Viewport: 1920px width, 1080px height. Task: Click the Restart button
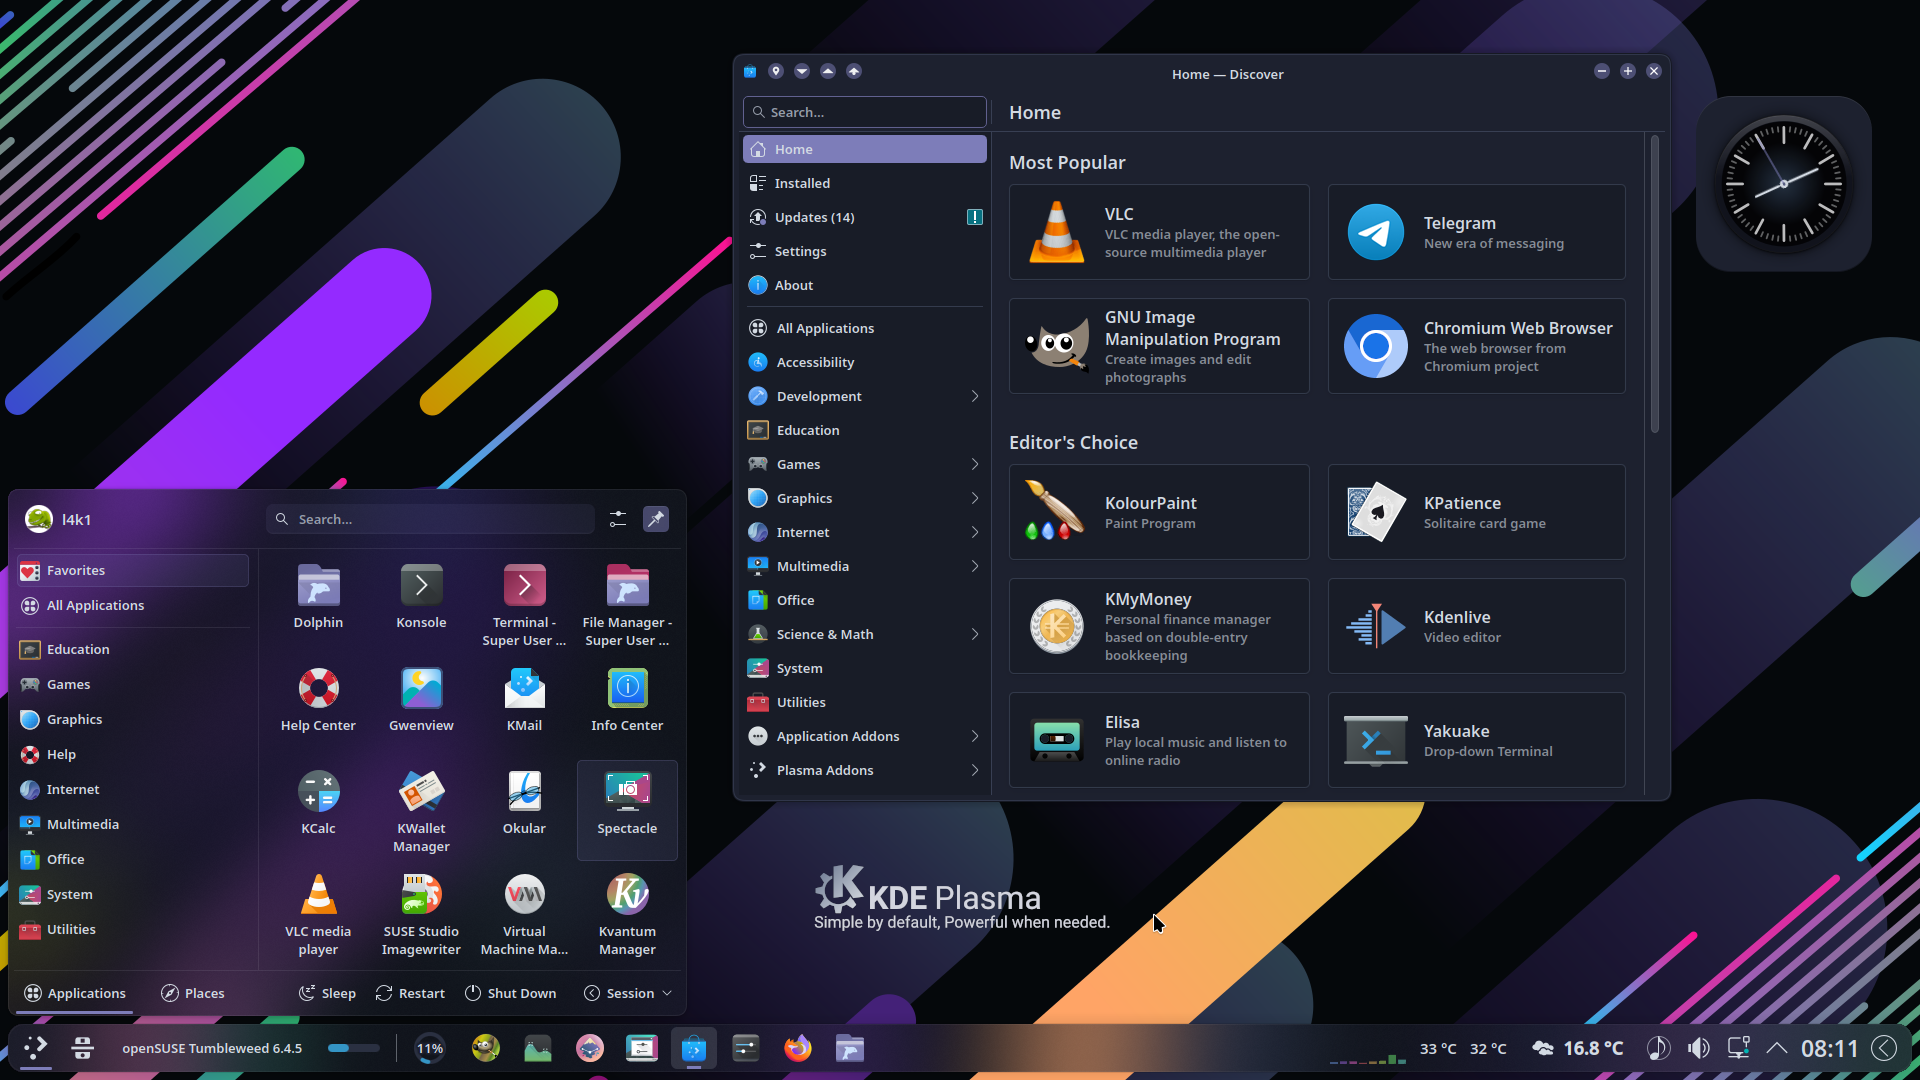point(410,993)
